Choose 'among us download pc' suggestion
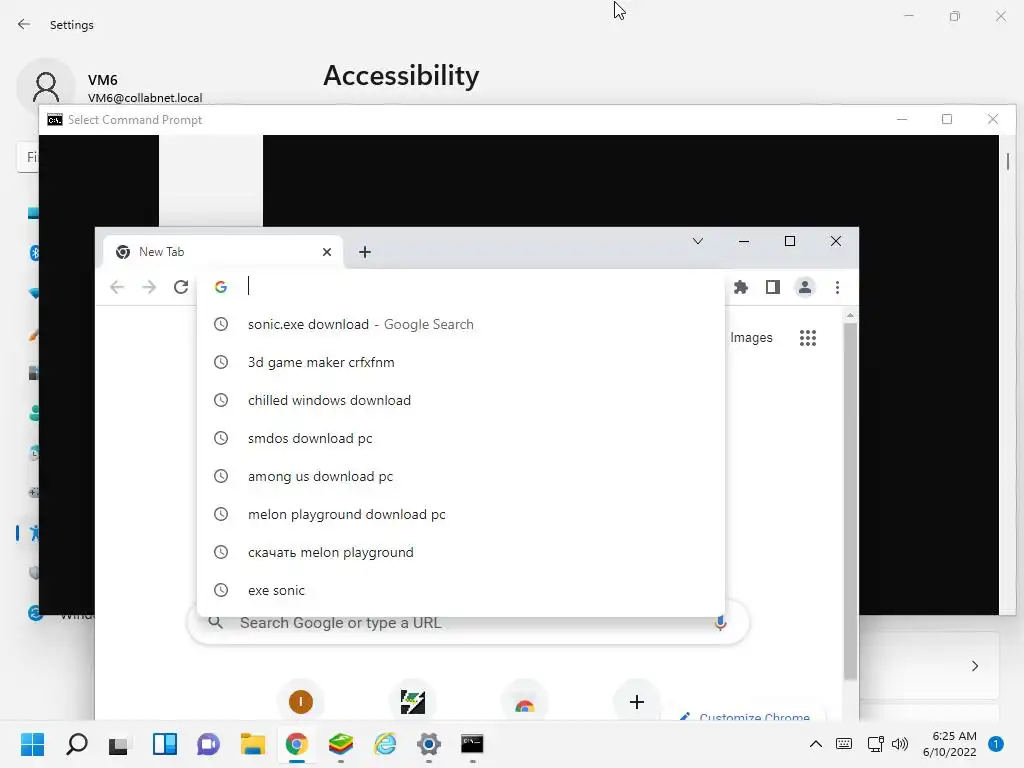Viewport: 1024px width, 768px height. click(x=460, y=477)
